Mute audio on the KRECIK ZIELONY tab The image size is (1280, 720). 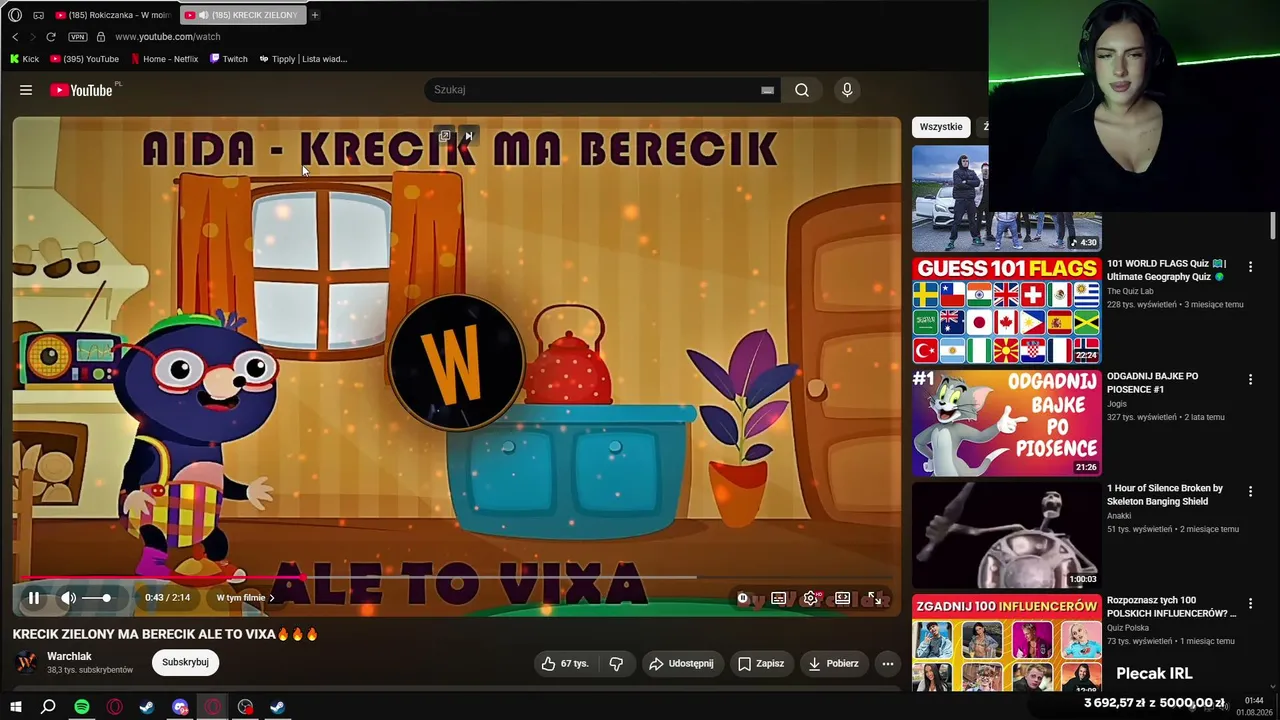(x=204, y=15)
